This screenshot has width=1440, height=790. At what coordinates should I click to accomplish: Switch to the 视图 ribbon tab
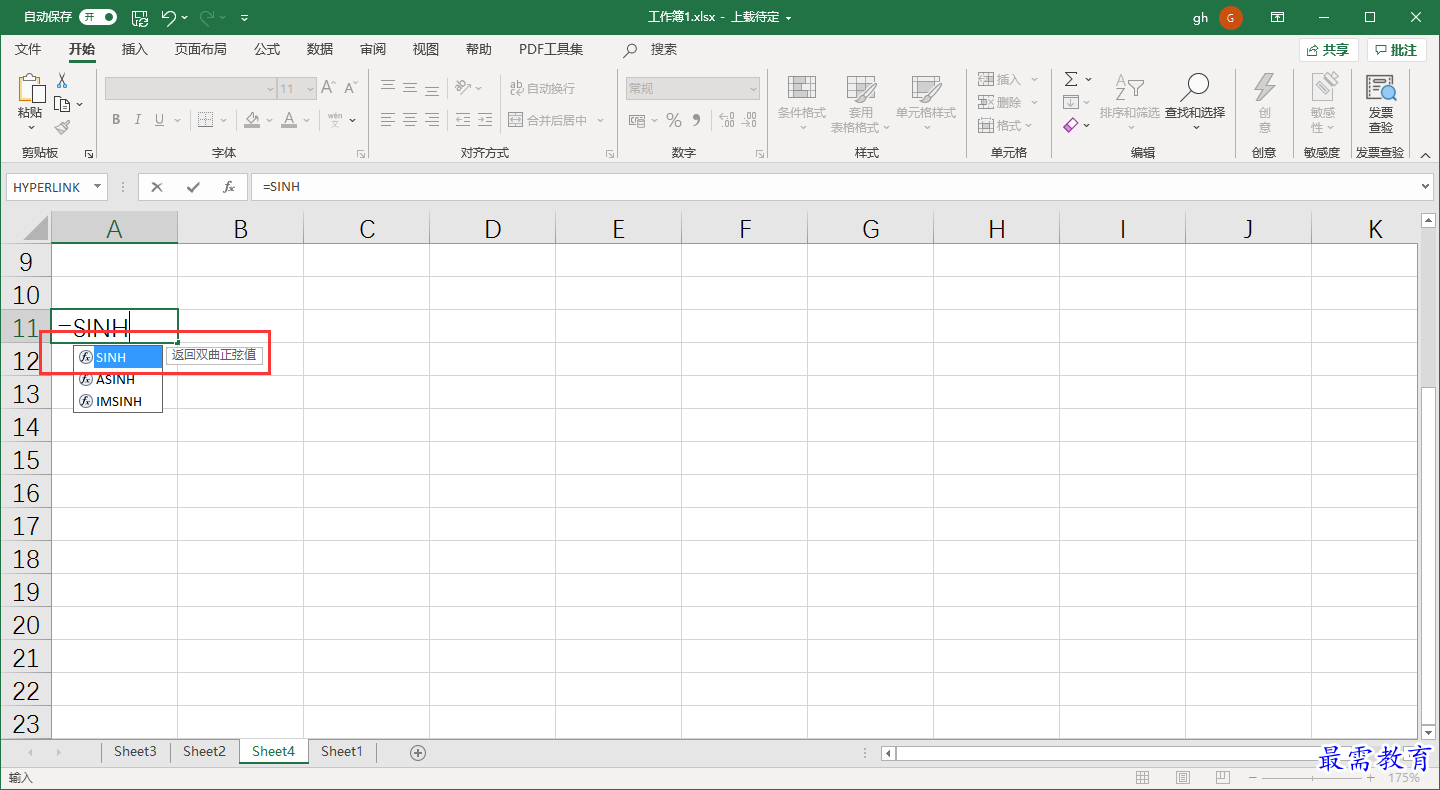pos(426,49)
